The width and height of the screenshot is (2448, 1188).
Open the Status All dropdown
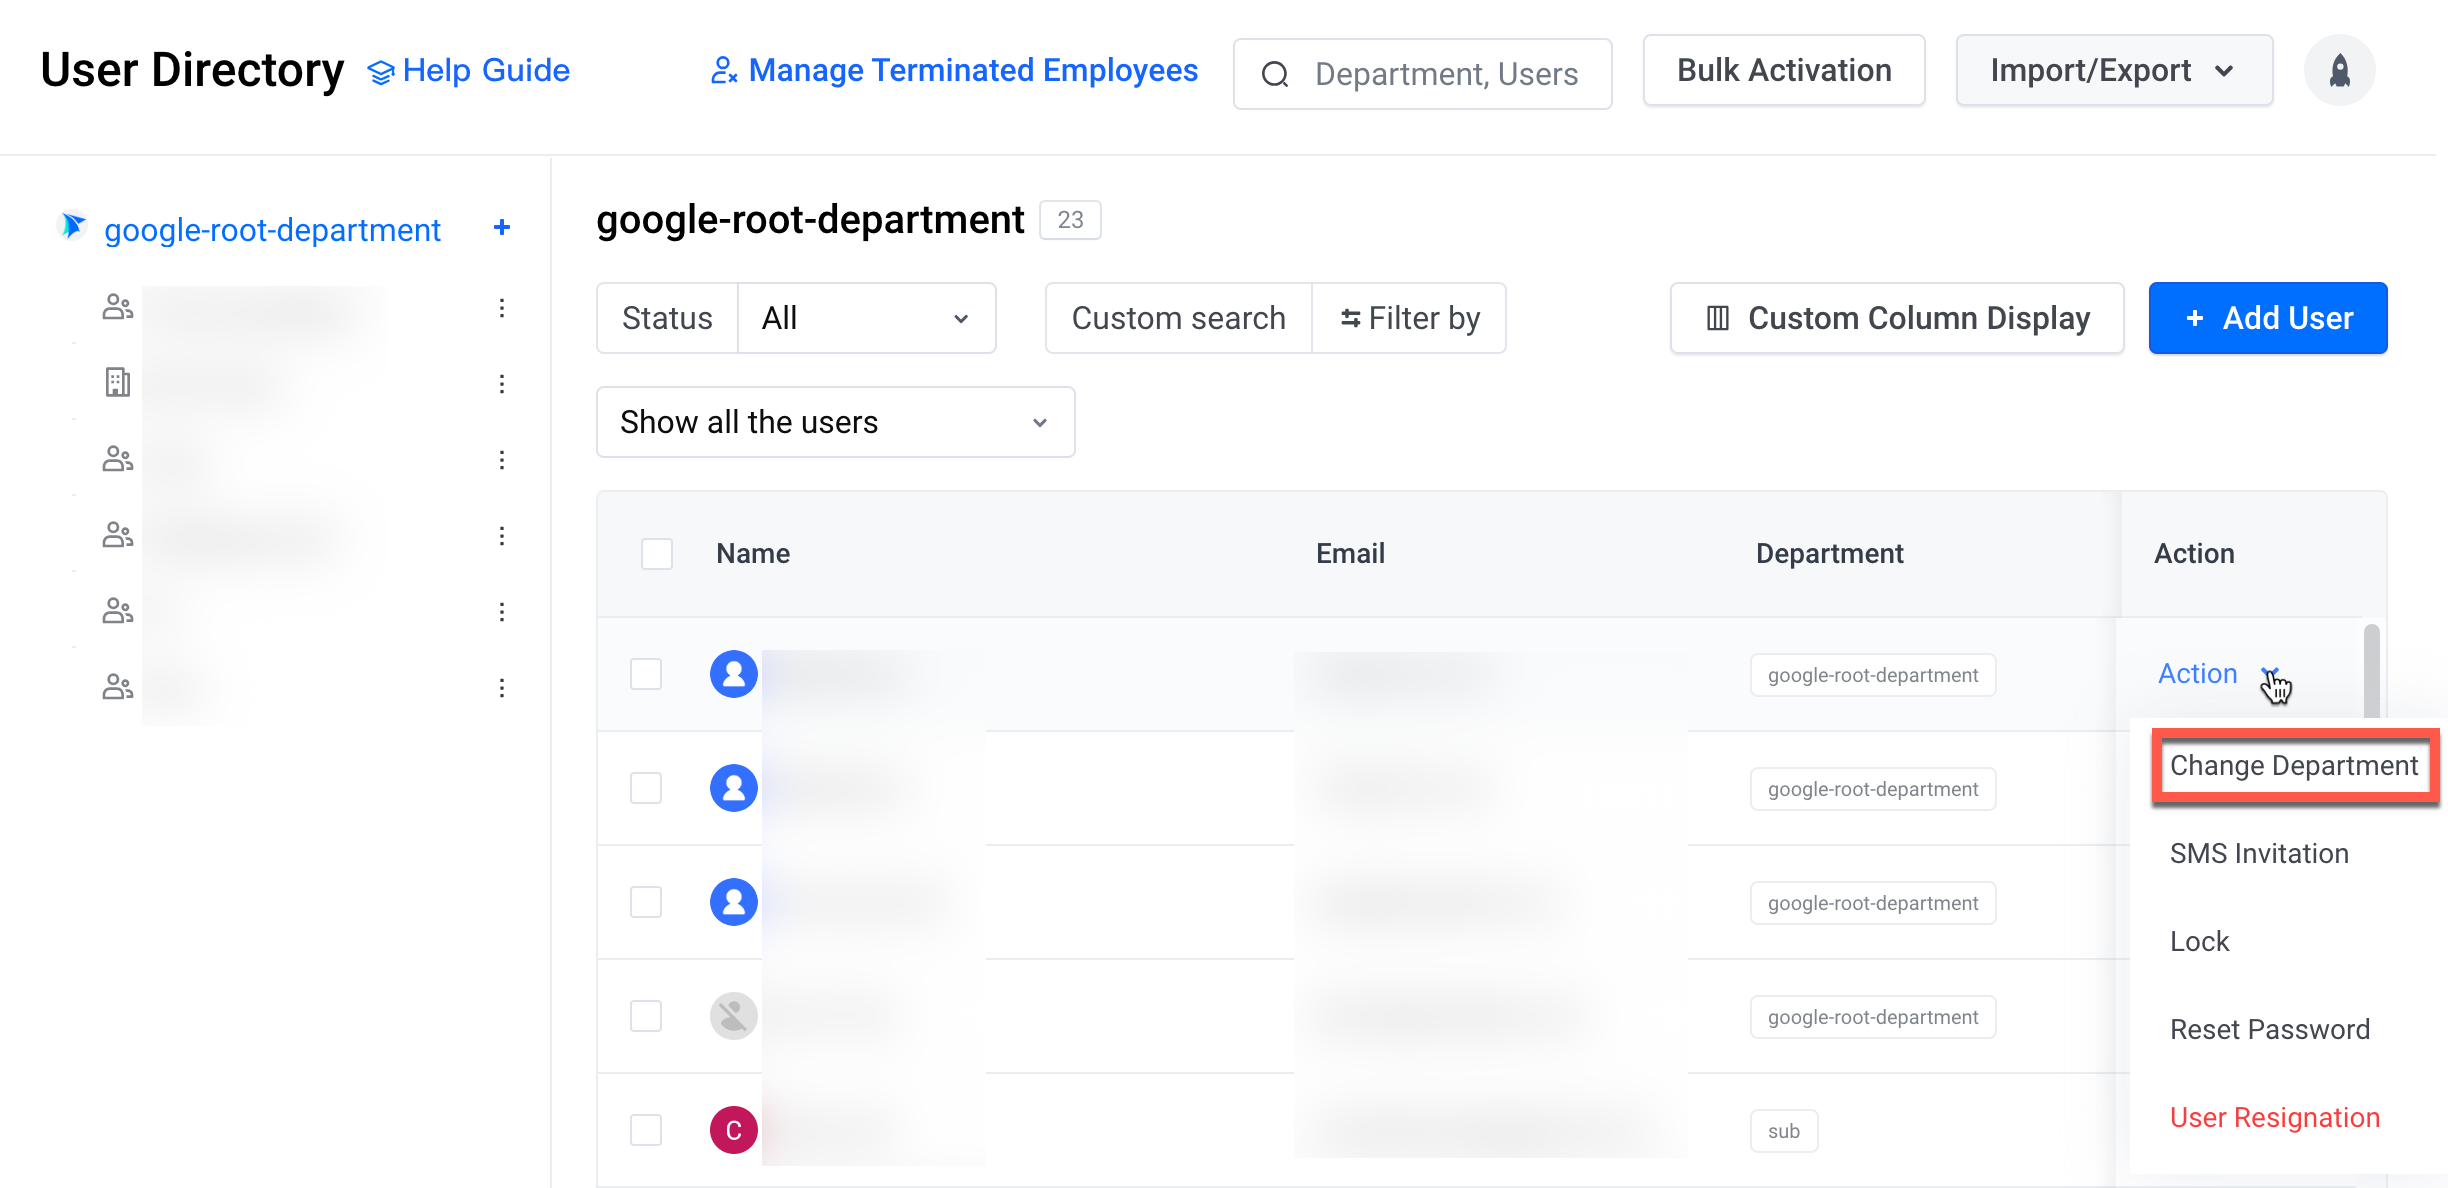click(866, 318)
